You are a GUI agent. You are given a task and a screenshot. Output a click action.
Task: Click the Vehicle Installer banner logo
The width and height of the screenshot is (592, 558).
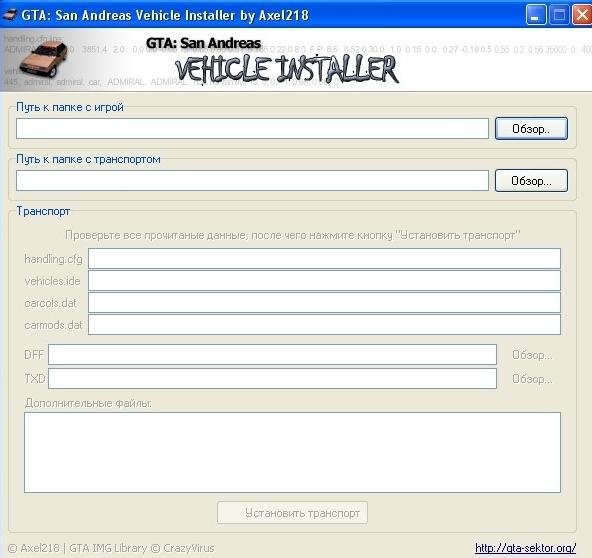pos(286,69)
